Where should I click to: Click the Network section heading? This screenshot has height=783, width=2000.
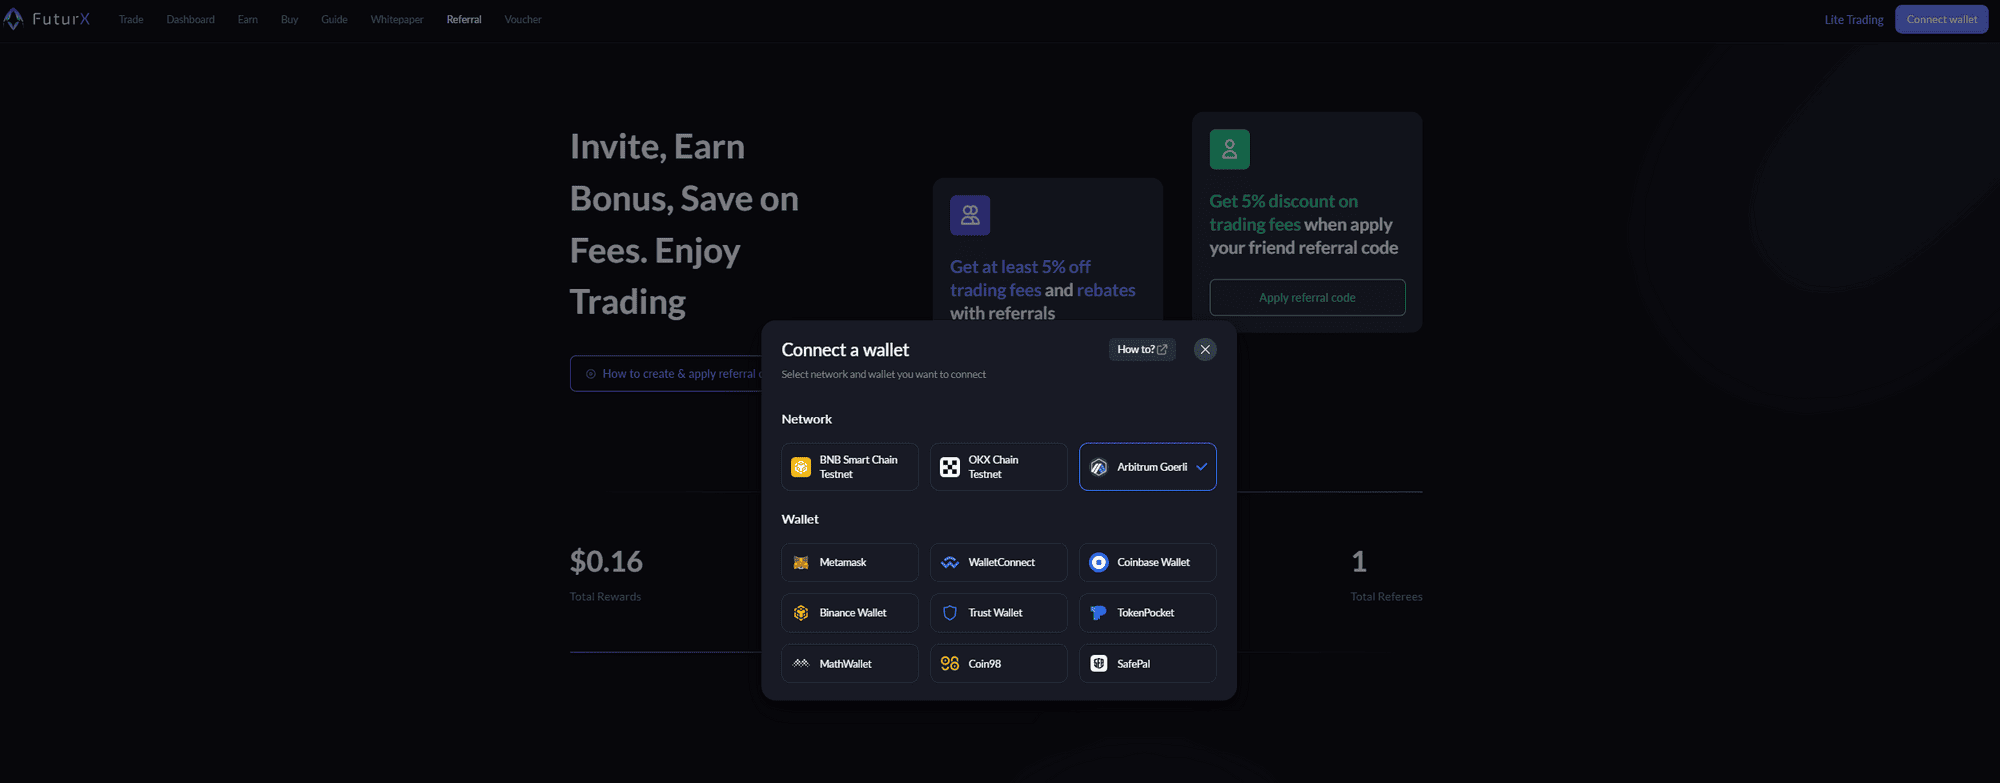[x=806, y=419]
